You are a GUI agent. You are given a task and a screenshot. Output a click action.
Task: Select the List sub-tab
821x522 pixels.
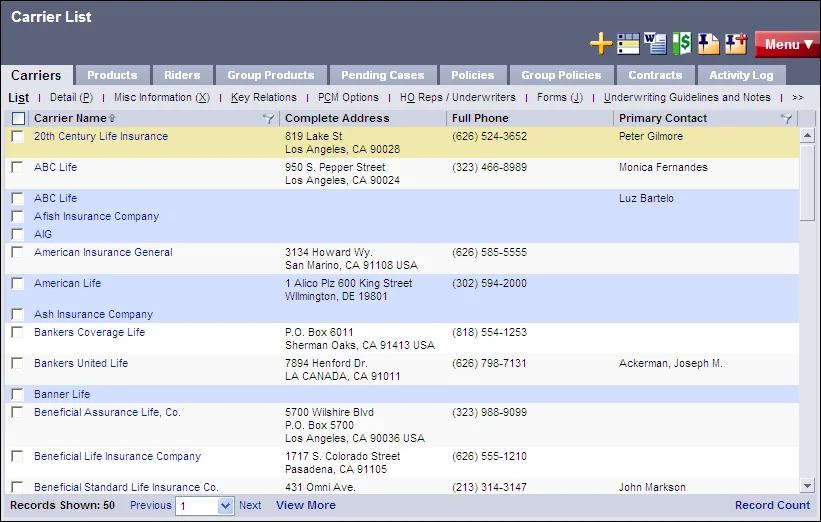point(18,97)
